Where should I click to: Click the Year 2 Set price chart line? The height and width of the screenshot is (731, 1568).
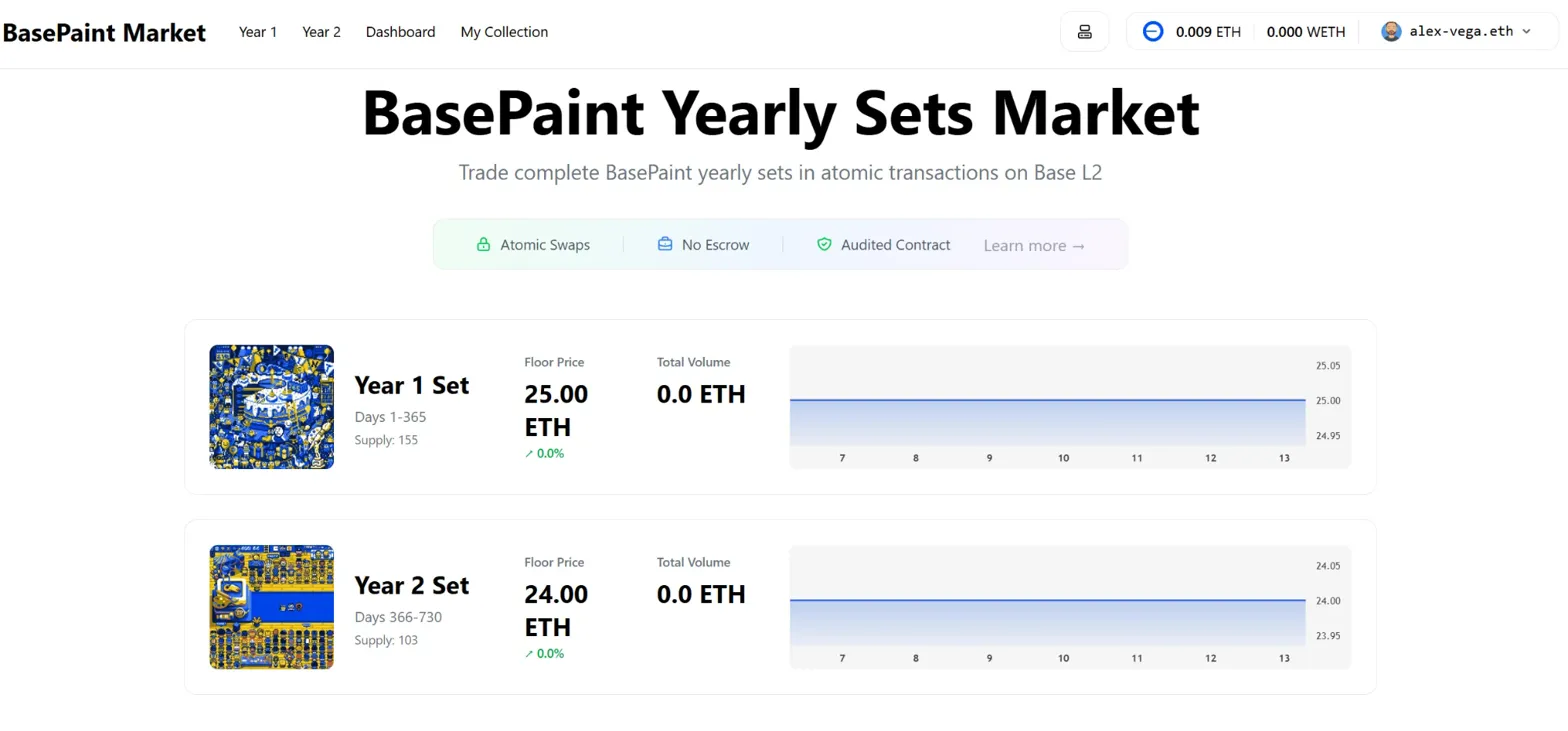coord(1048,600)
